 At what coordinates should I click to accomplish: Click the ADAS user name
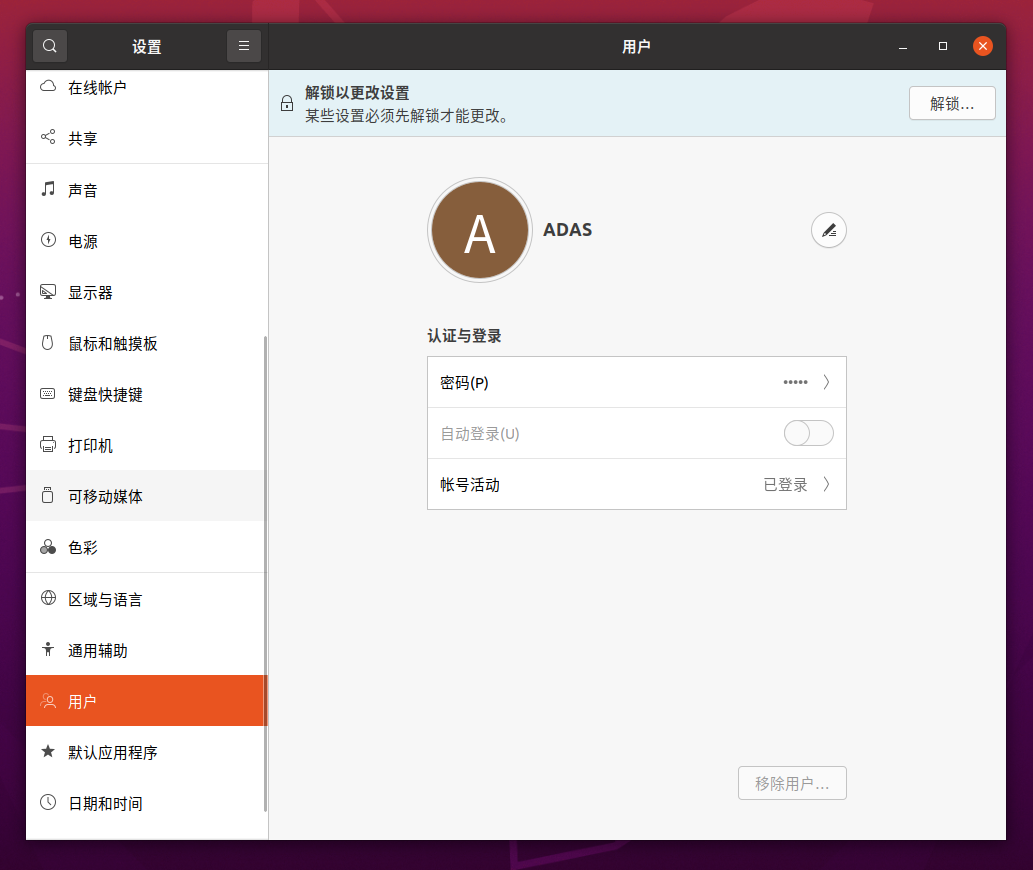pos(567,230)
